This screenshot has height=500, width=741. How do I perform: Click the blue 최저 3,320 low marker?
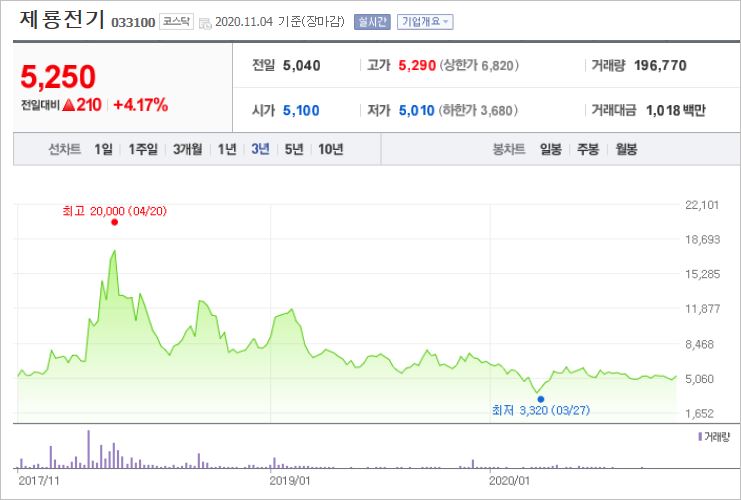pos(541,399)
